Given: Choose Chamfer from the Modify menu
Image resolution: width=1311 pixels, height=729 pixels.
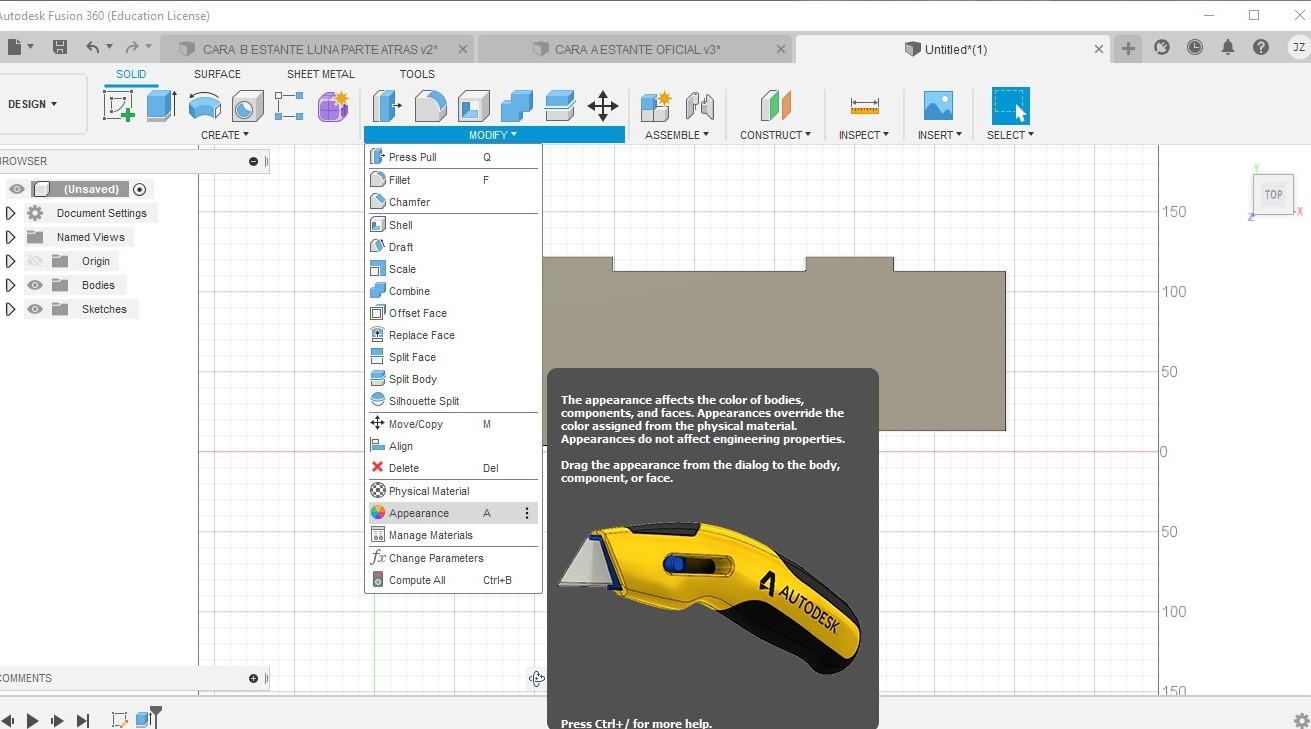Looking at the screenshot, I should pyautogui.click(x=453, y=202).
